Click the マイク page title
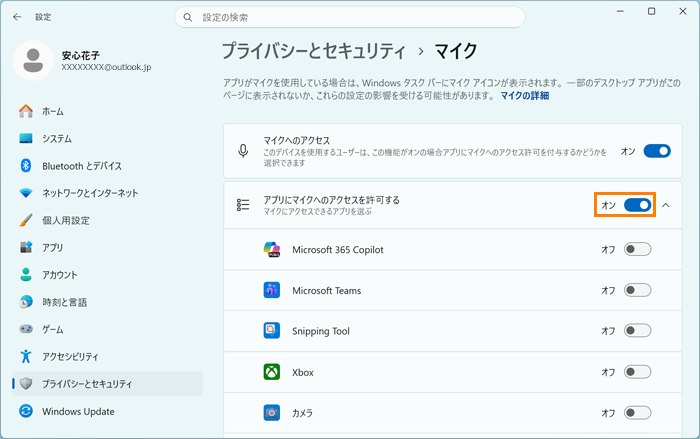The image size is (700, 439). pyautogui.click(x=456, y=51)
